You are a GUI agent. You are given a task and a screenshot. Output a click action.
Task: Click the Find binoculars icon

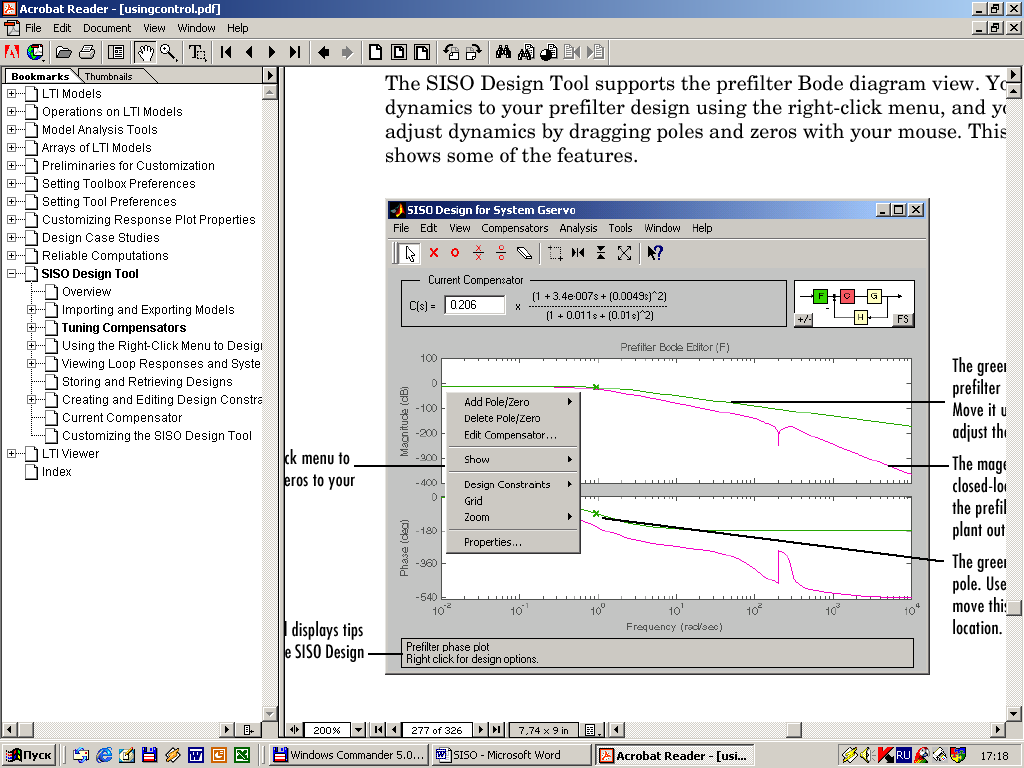[x=503, y=52]
